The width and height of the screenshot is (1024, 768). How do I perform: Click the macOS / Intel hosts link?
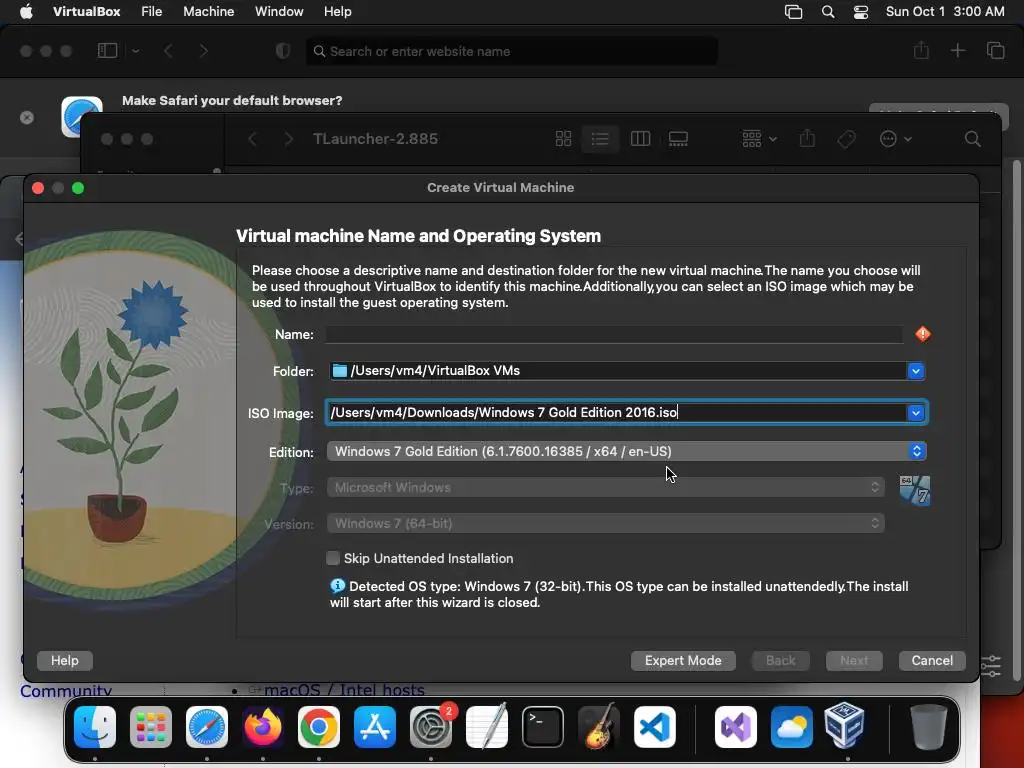344,690
